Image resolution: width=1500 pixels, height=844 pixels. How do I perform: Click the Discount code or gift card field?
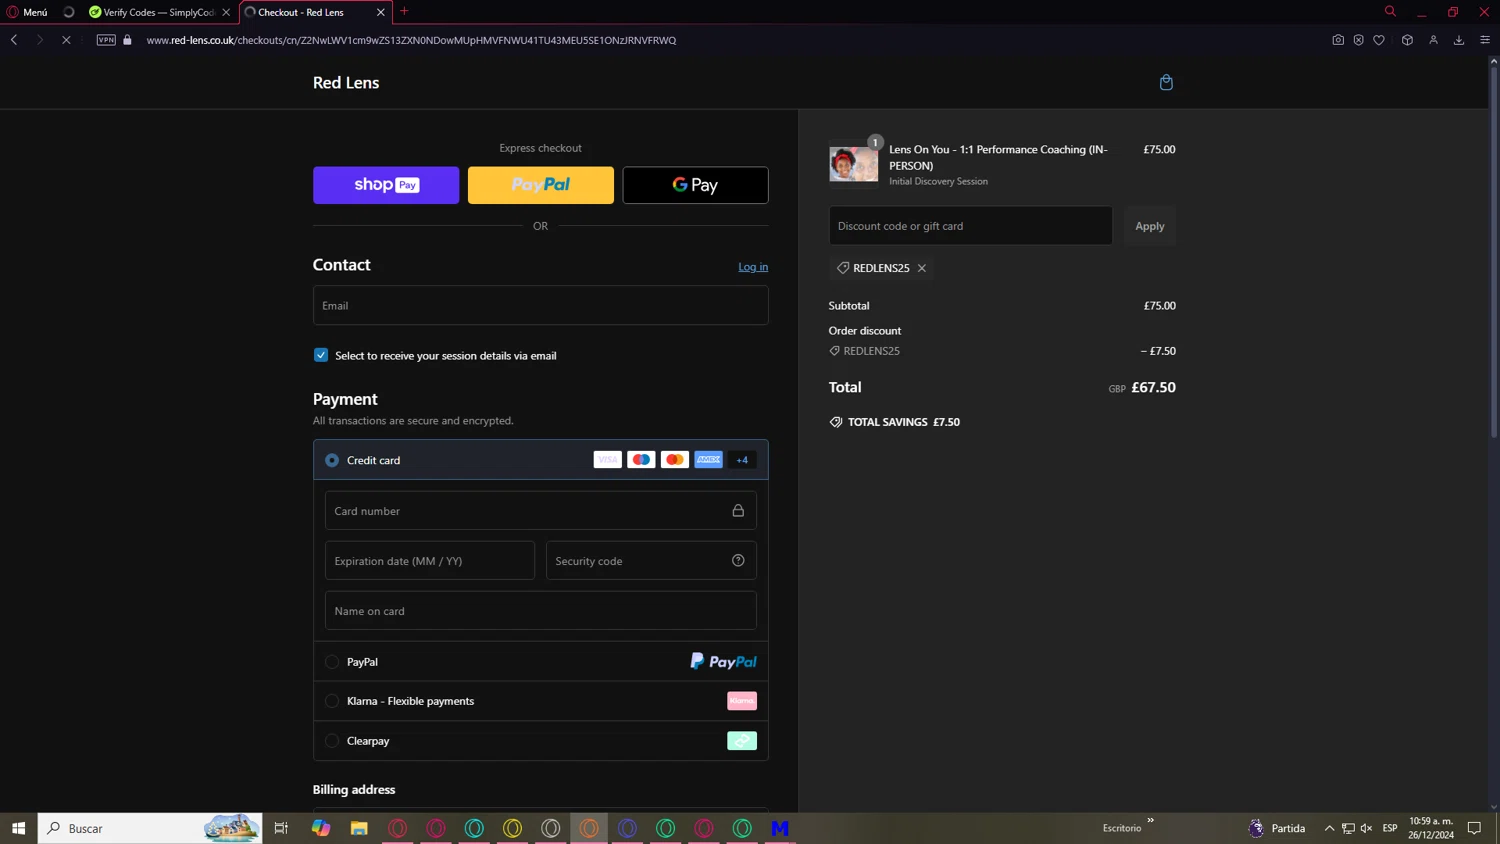970,226
